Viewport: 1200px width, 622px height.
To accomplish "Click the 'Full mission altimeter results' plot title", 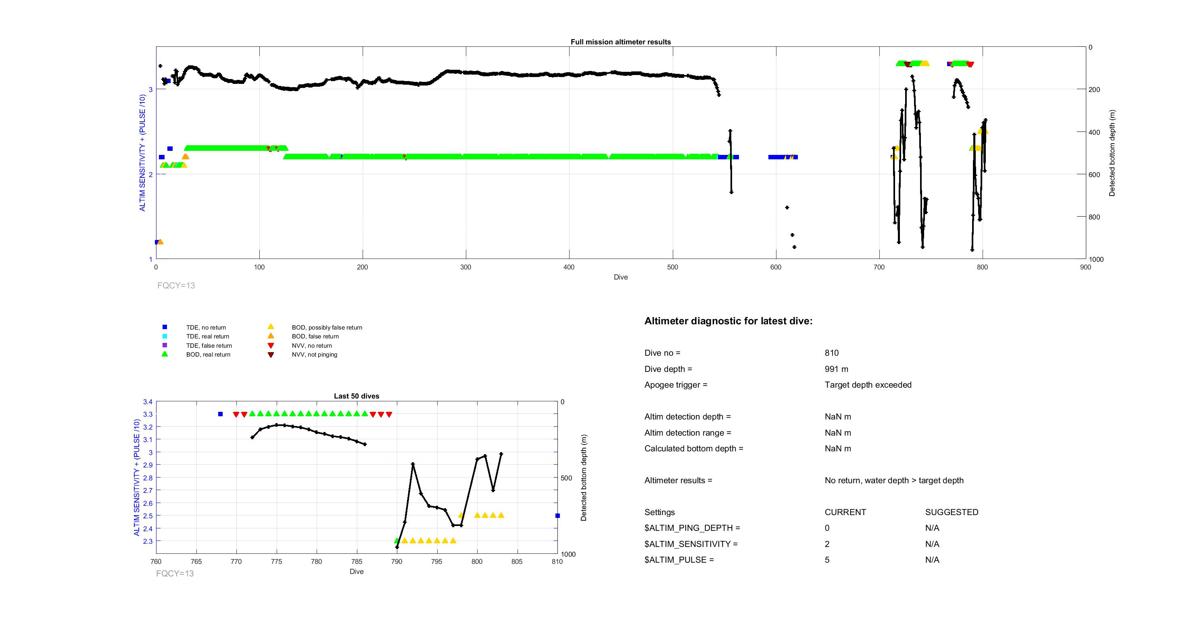I will [620, 42].
